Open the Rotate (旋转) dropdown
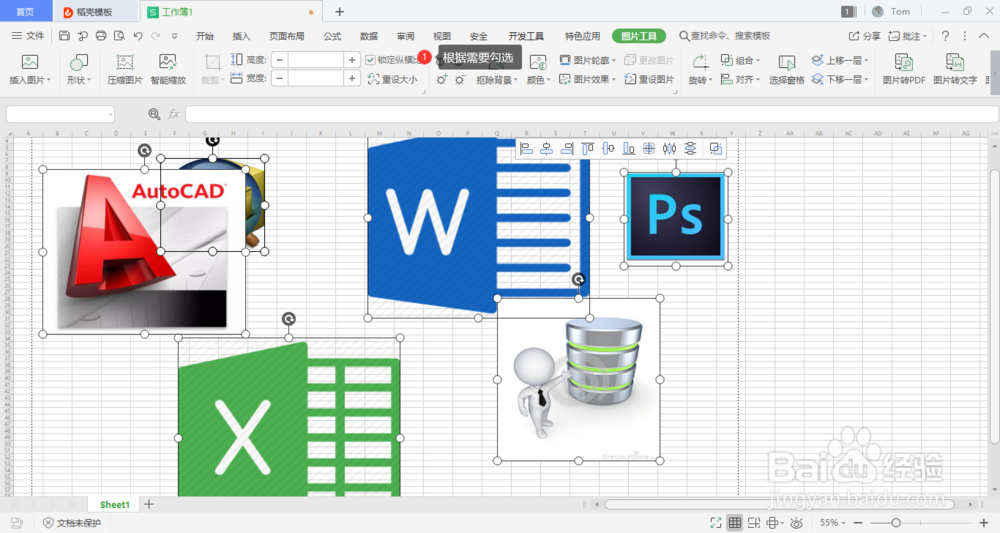The image size is (1000, 533). point(700,69)
